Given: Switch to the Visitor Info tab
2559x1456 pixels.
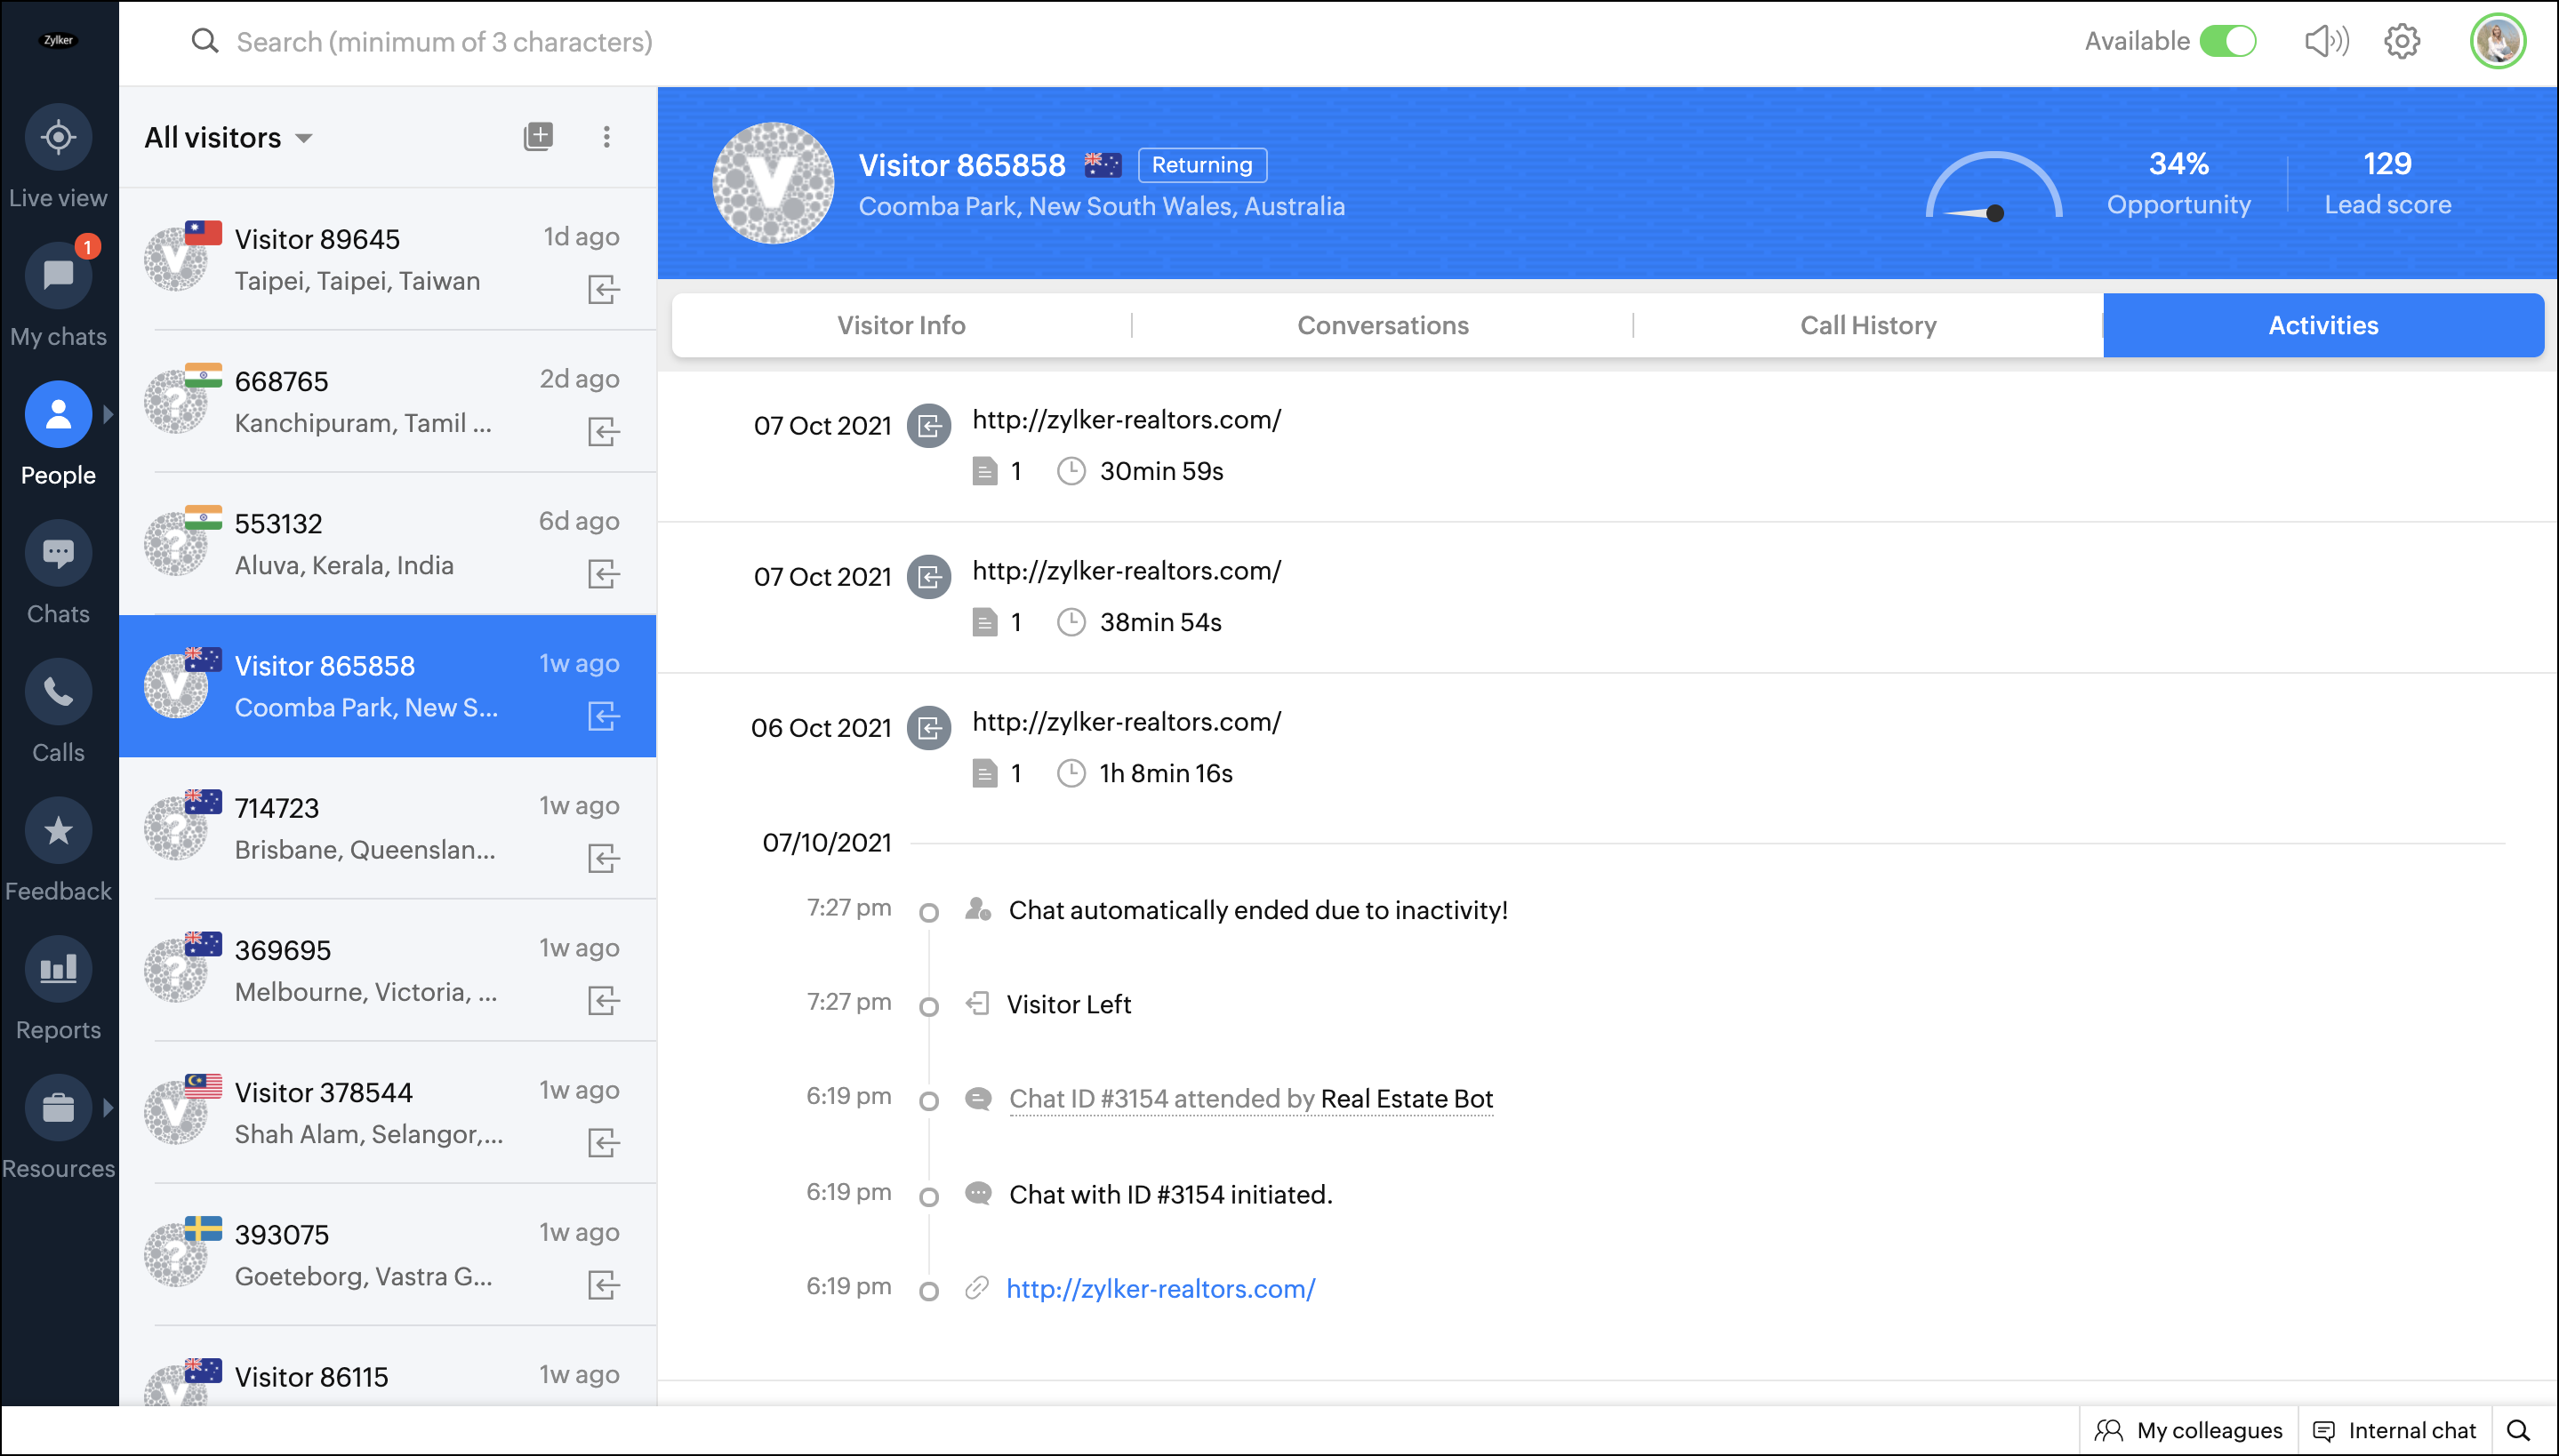Looking at the screenshot, I should pyautogui.click(x=900, y=325).
